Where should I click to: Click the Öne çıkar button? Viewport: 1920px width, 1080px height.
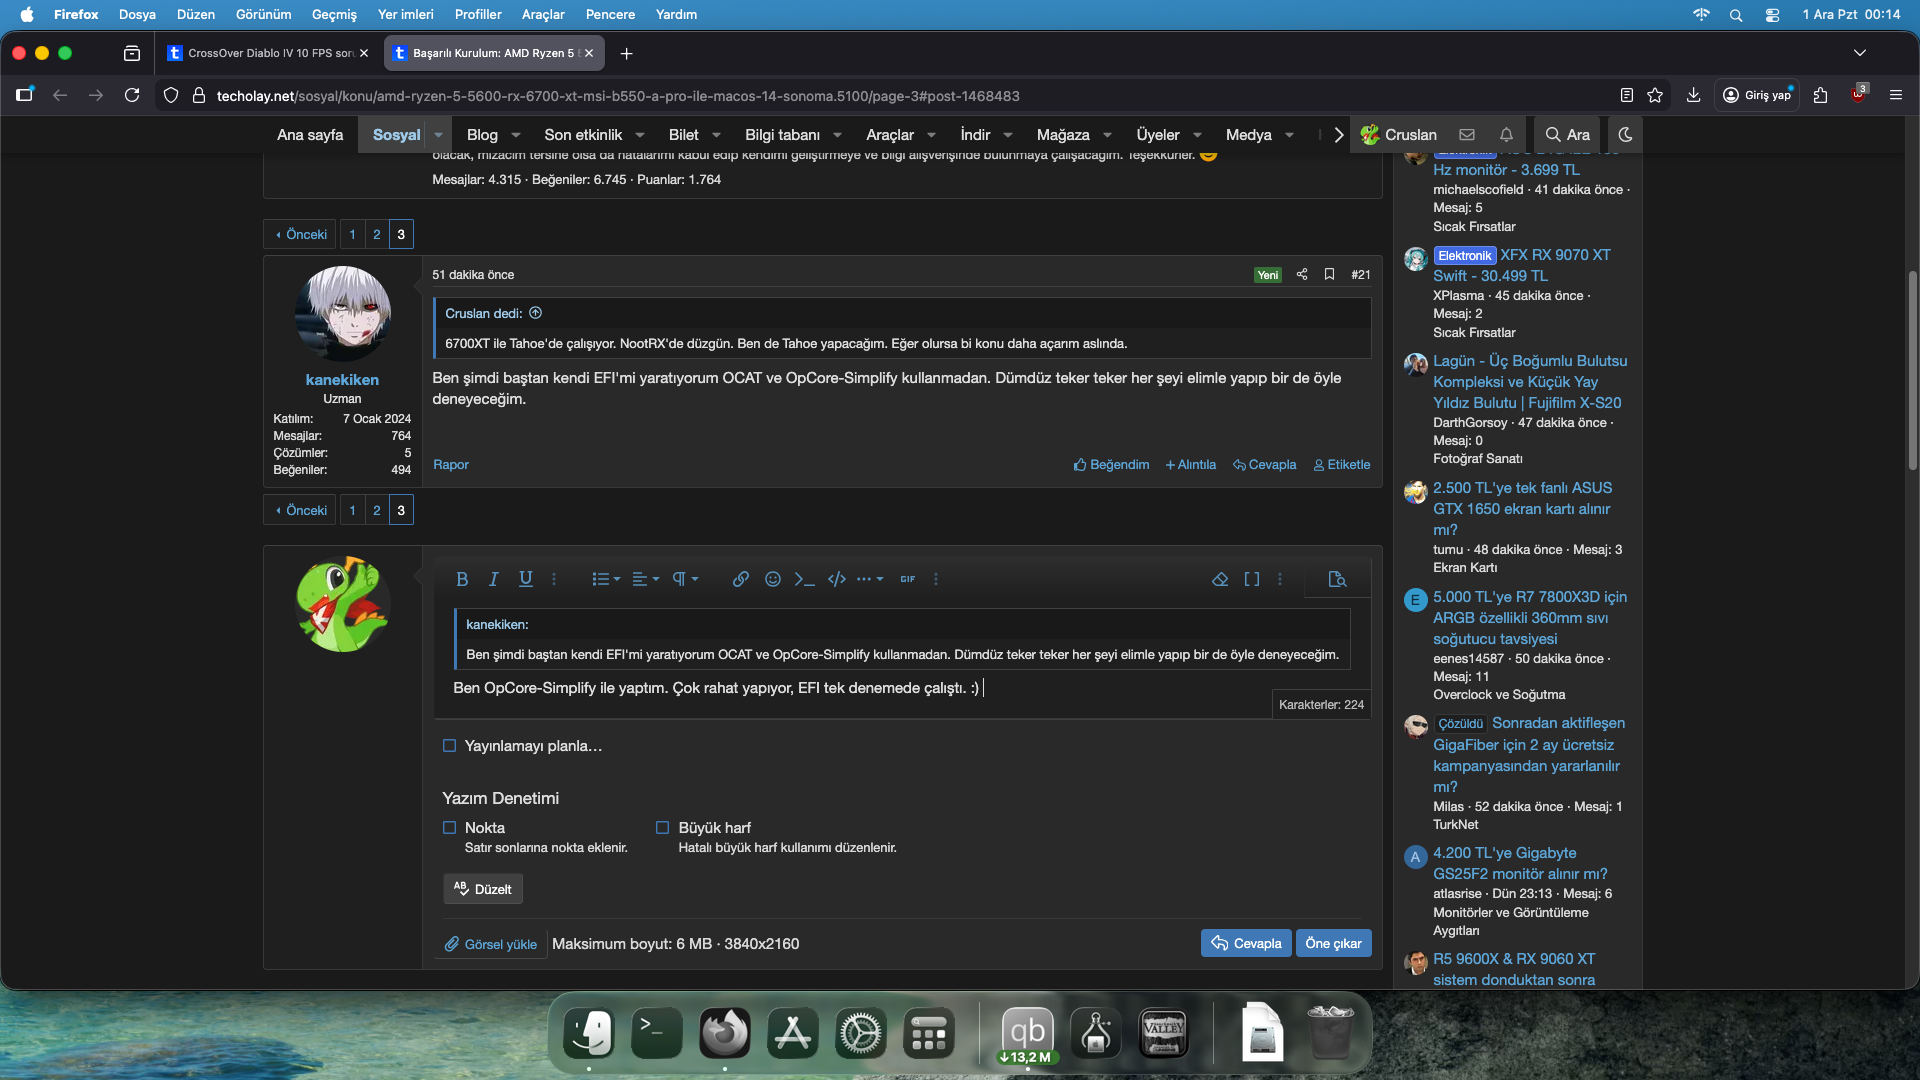pyautogui.click(x=1333, y=943)
